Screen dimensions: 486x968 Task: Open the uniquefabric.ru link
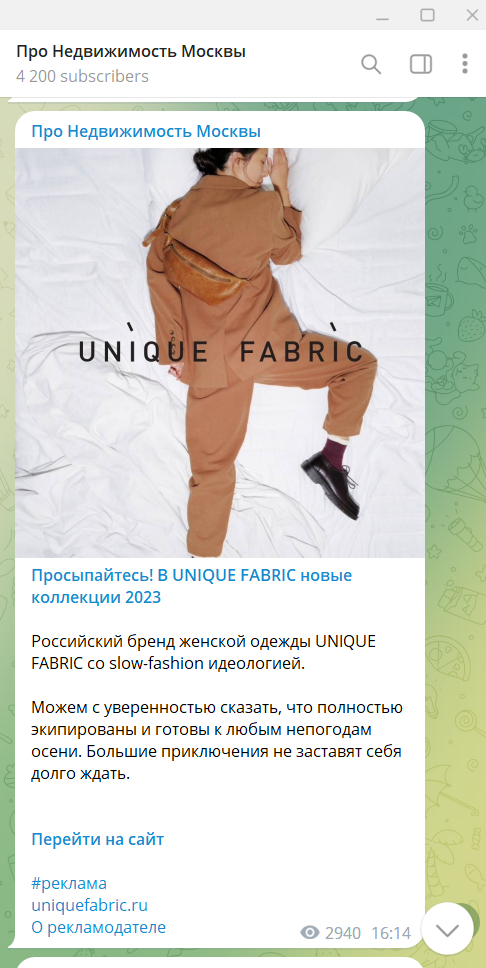click(x=90, y=906)
